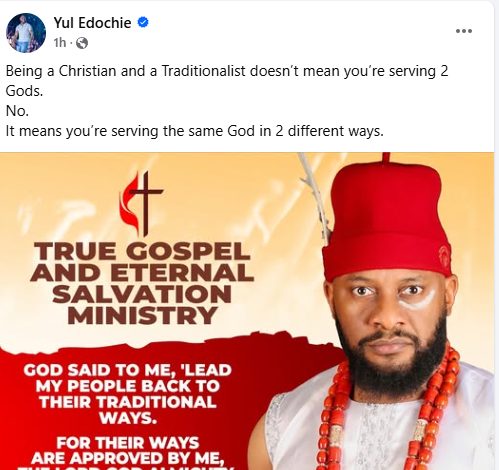Click the 1h post timestamp

(60, 43)
